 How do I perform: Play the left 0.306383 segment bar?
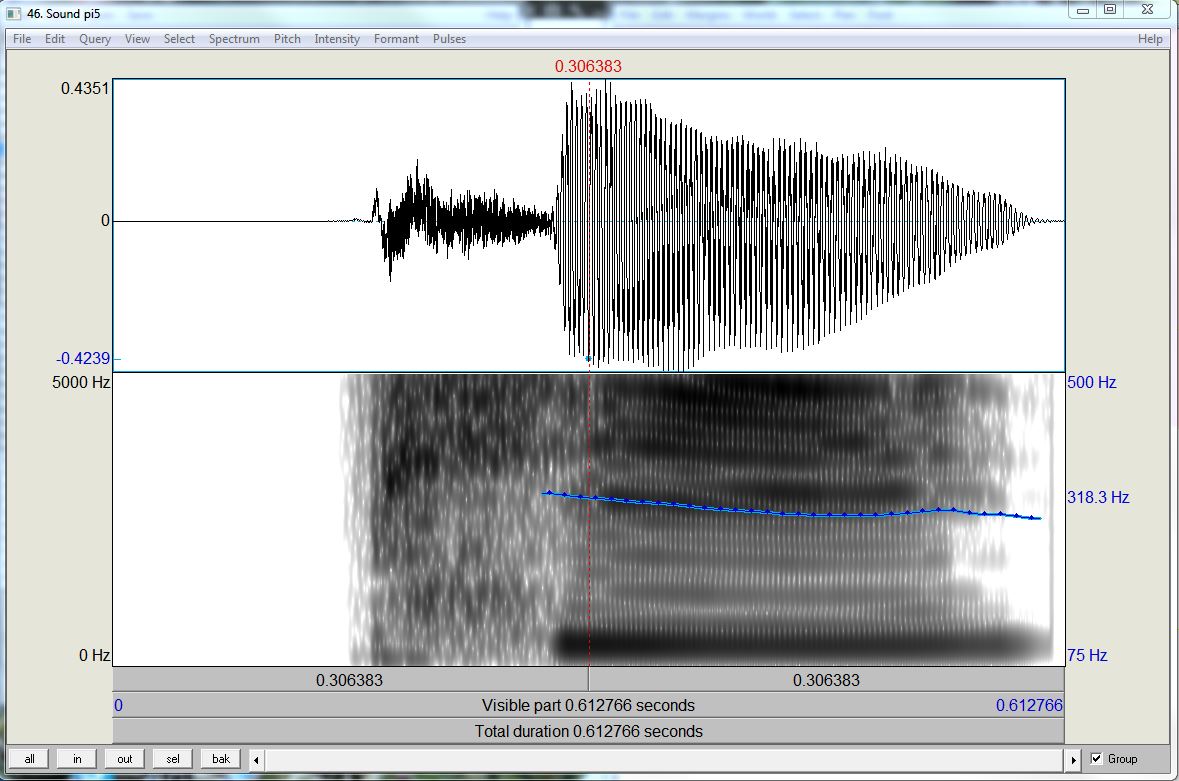point(350,680)
